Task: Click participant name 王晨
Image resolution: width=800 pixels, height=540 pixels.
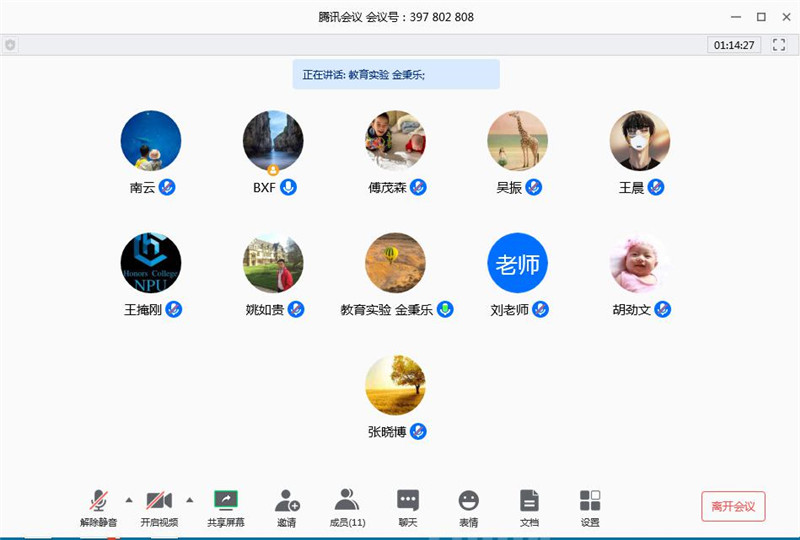Action: pyautogui.click(x=632, y=188)
